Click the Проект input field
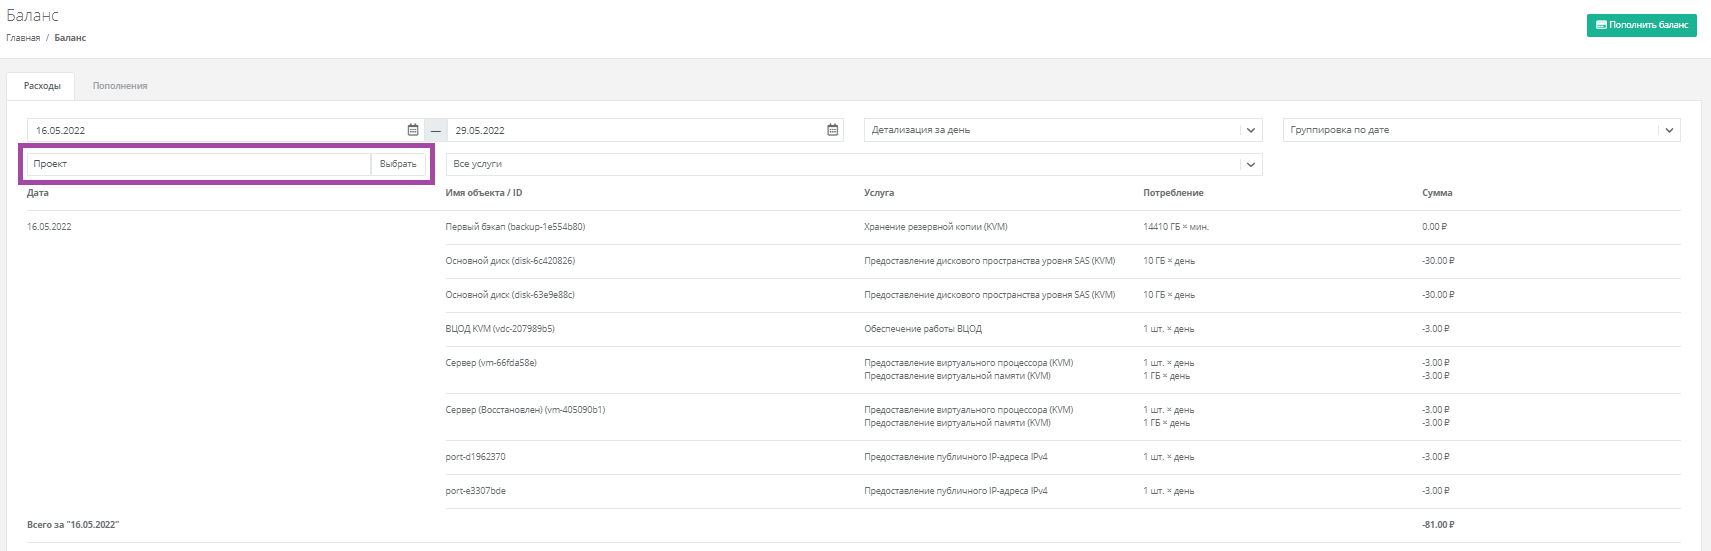 (x=199, y=164)
